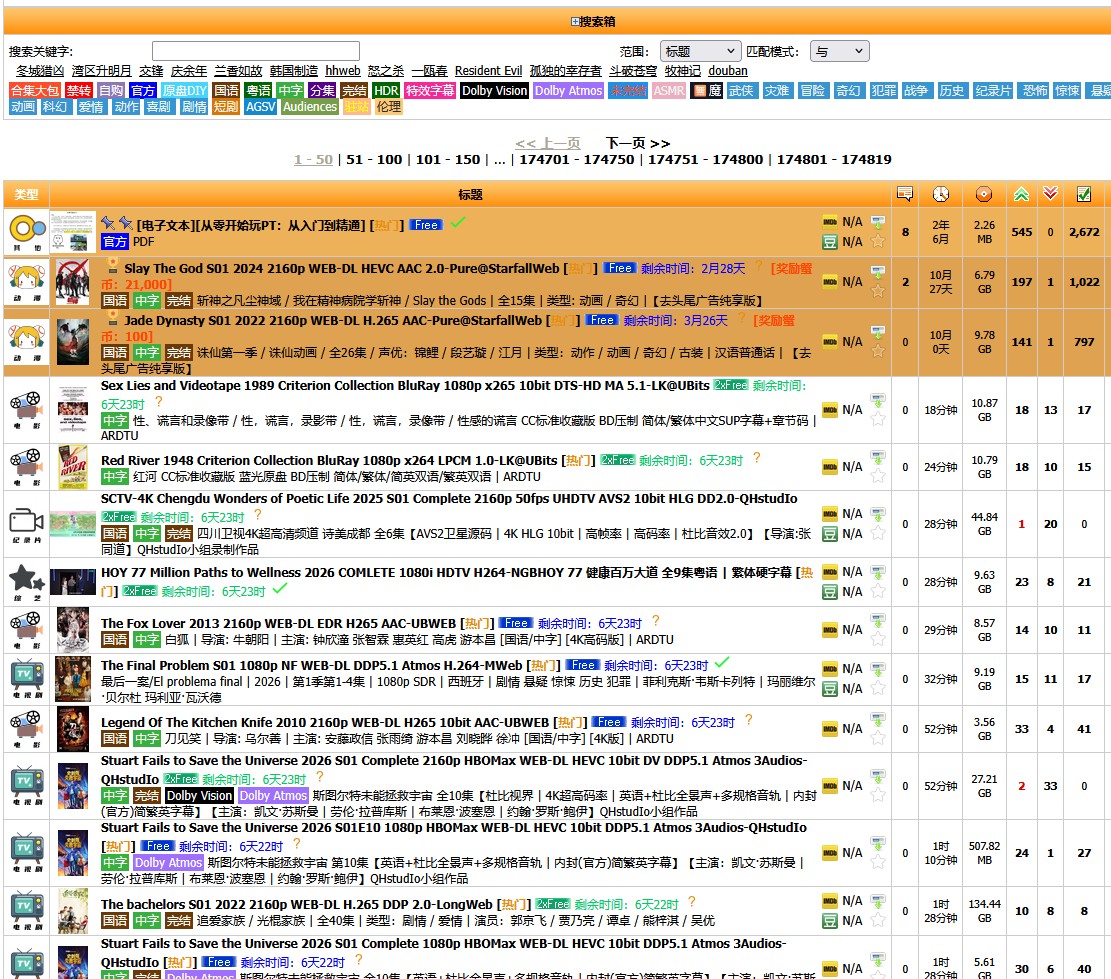1111x979 pixels.
Task: Toggle bookmark star for The Fox Lover
Action: (878, 640)
